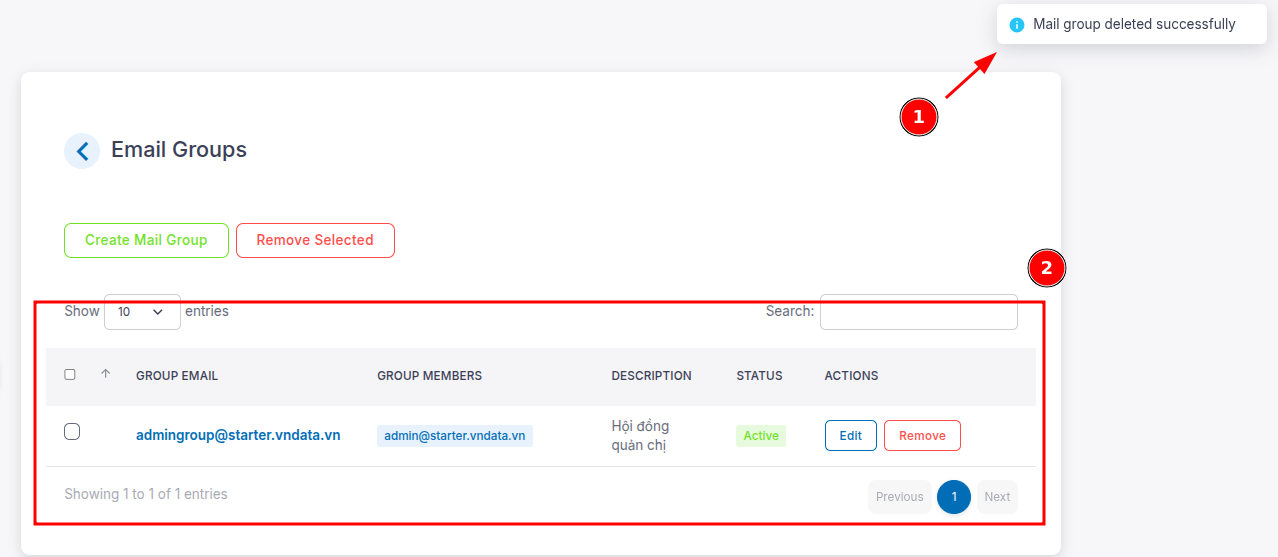The width and height of the screenshot is (1278, 557).
Task: Click the admin@starter.vndata.vn member tag
Action: pos(455,436)
